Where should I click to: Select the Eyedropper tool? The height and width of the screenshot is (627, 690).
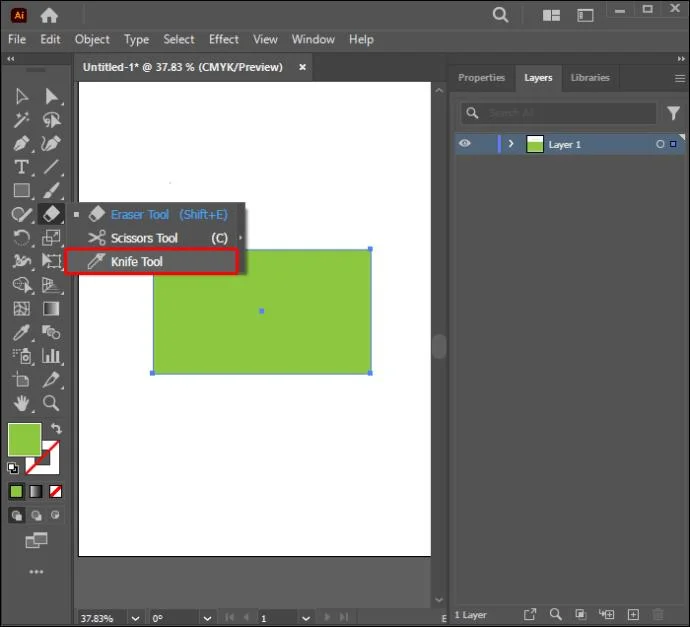pyautogui.click(x=21, y=333)
